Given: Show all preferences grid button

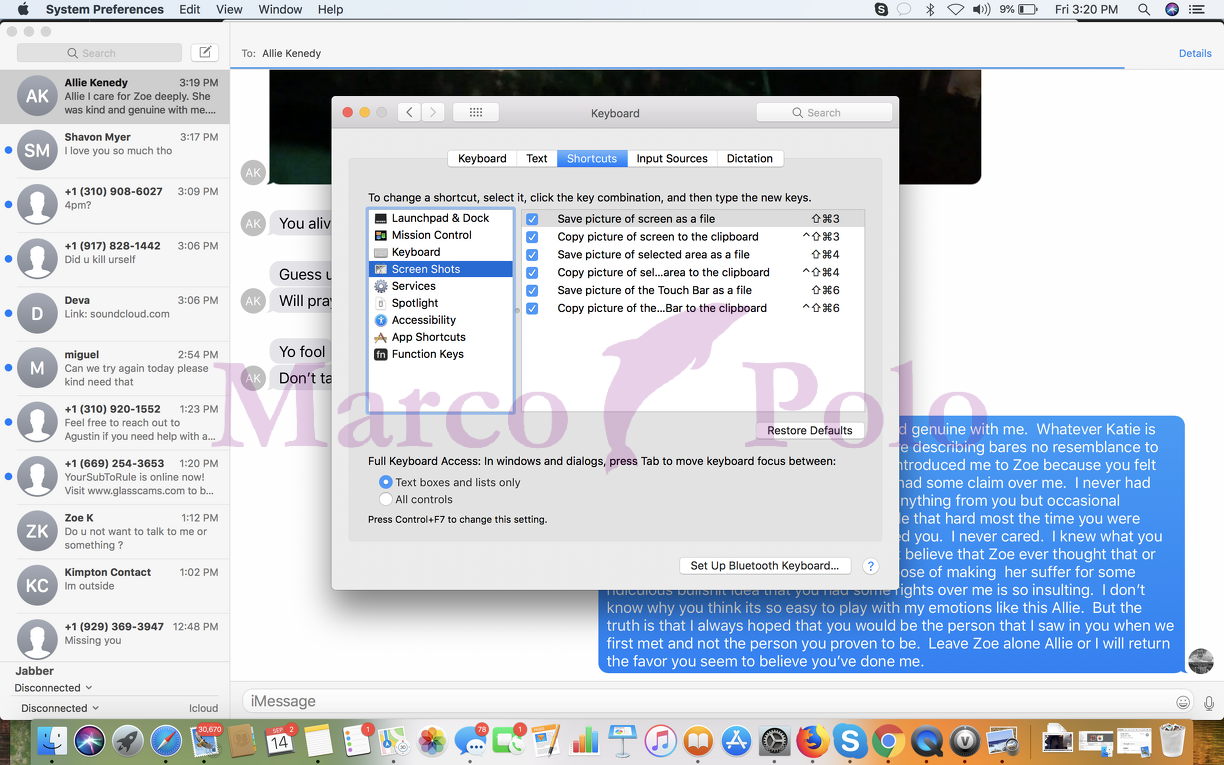Looking at the screenshot, I should 476,113.
